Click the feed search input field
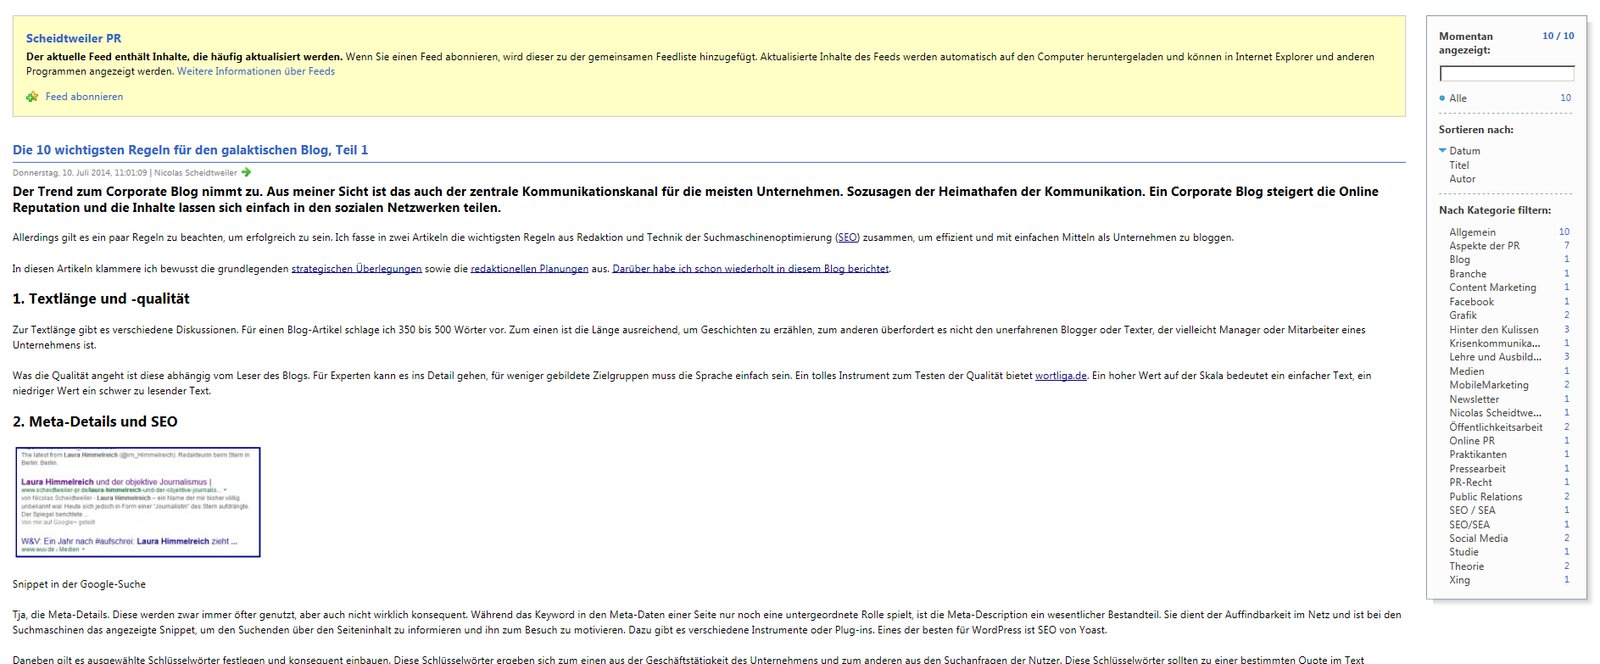Image resolution: width=1600 pixels, height=664 pixels. click(x=1506, y=74)
